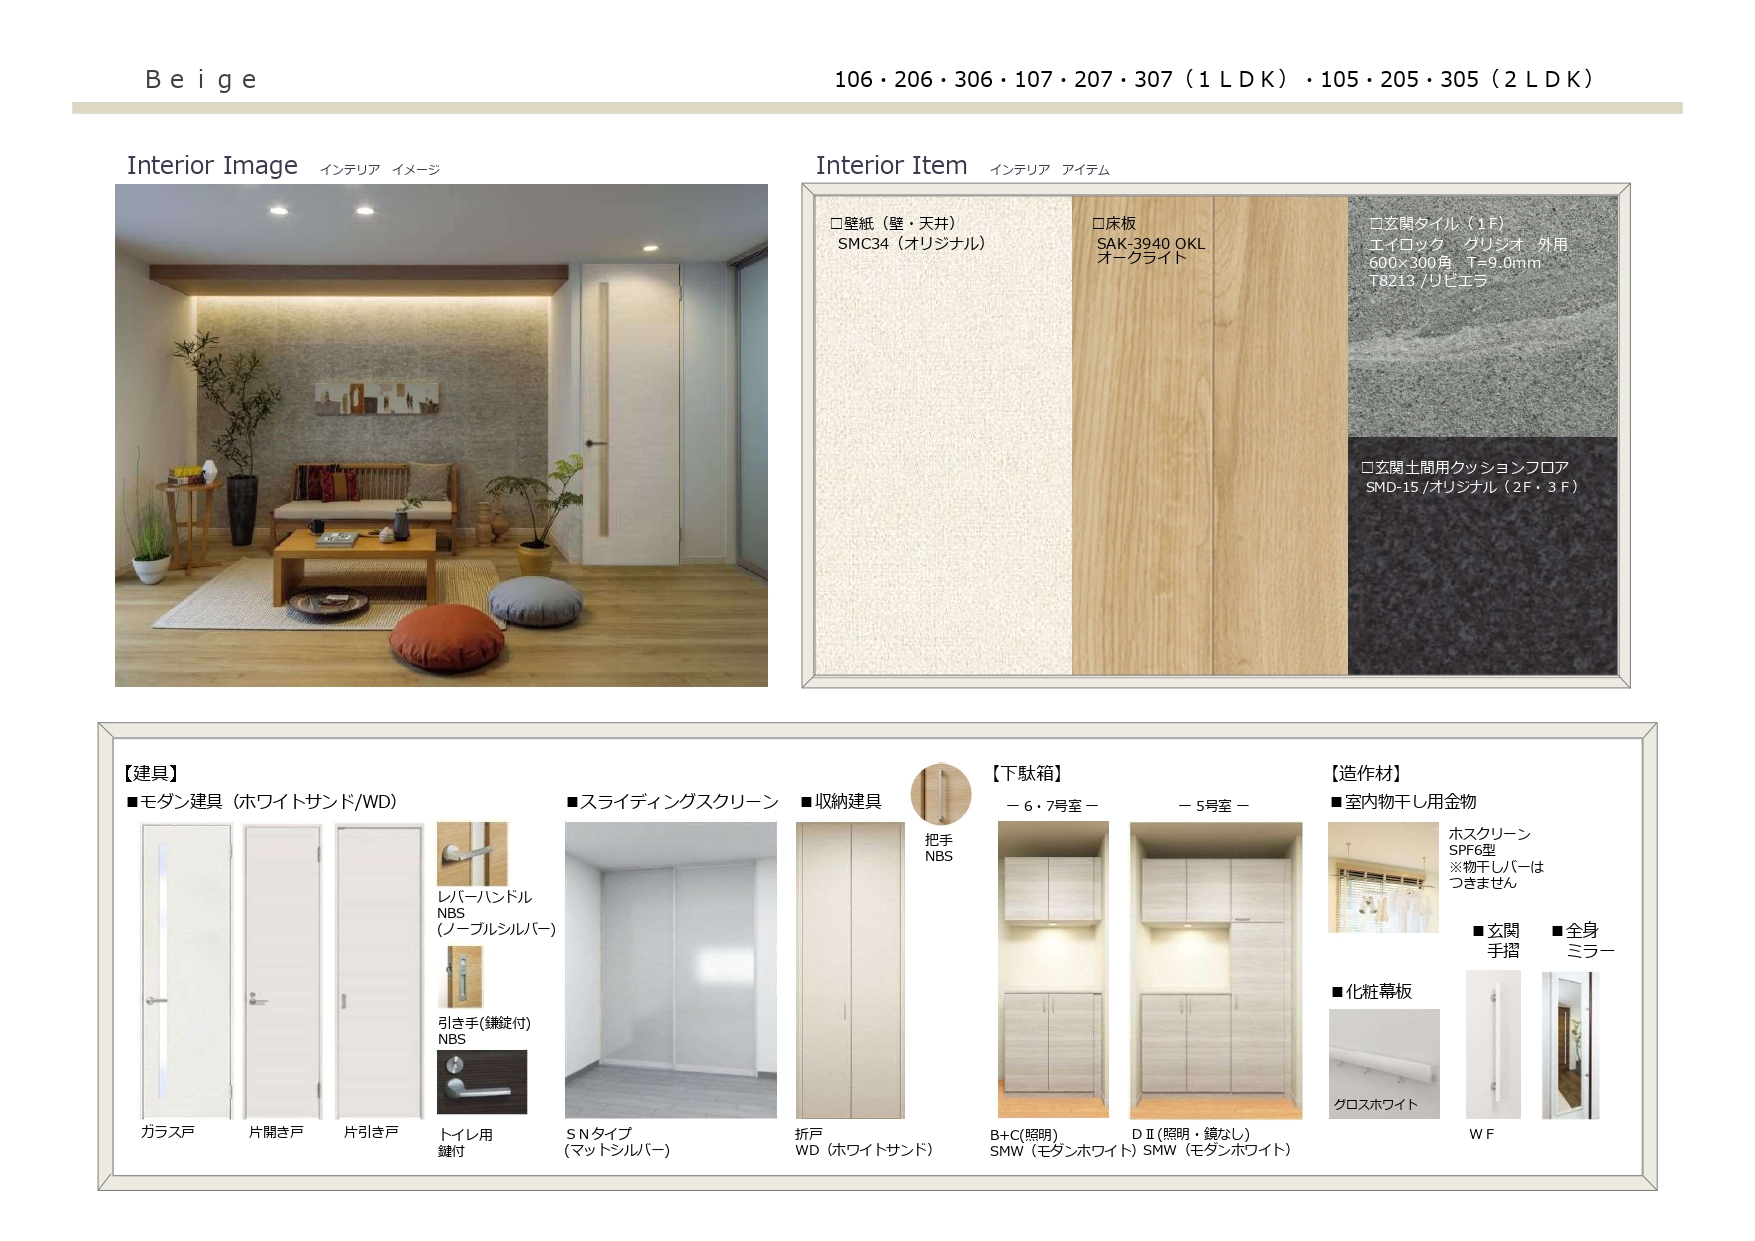The width and height of the screenshot is (1755, 1241).
Task: Select the pull handle with sickle lock image
Action: 460,977
